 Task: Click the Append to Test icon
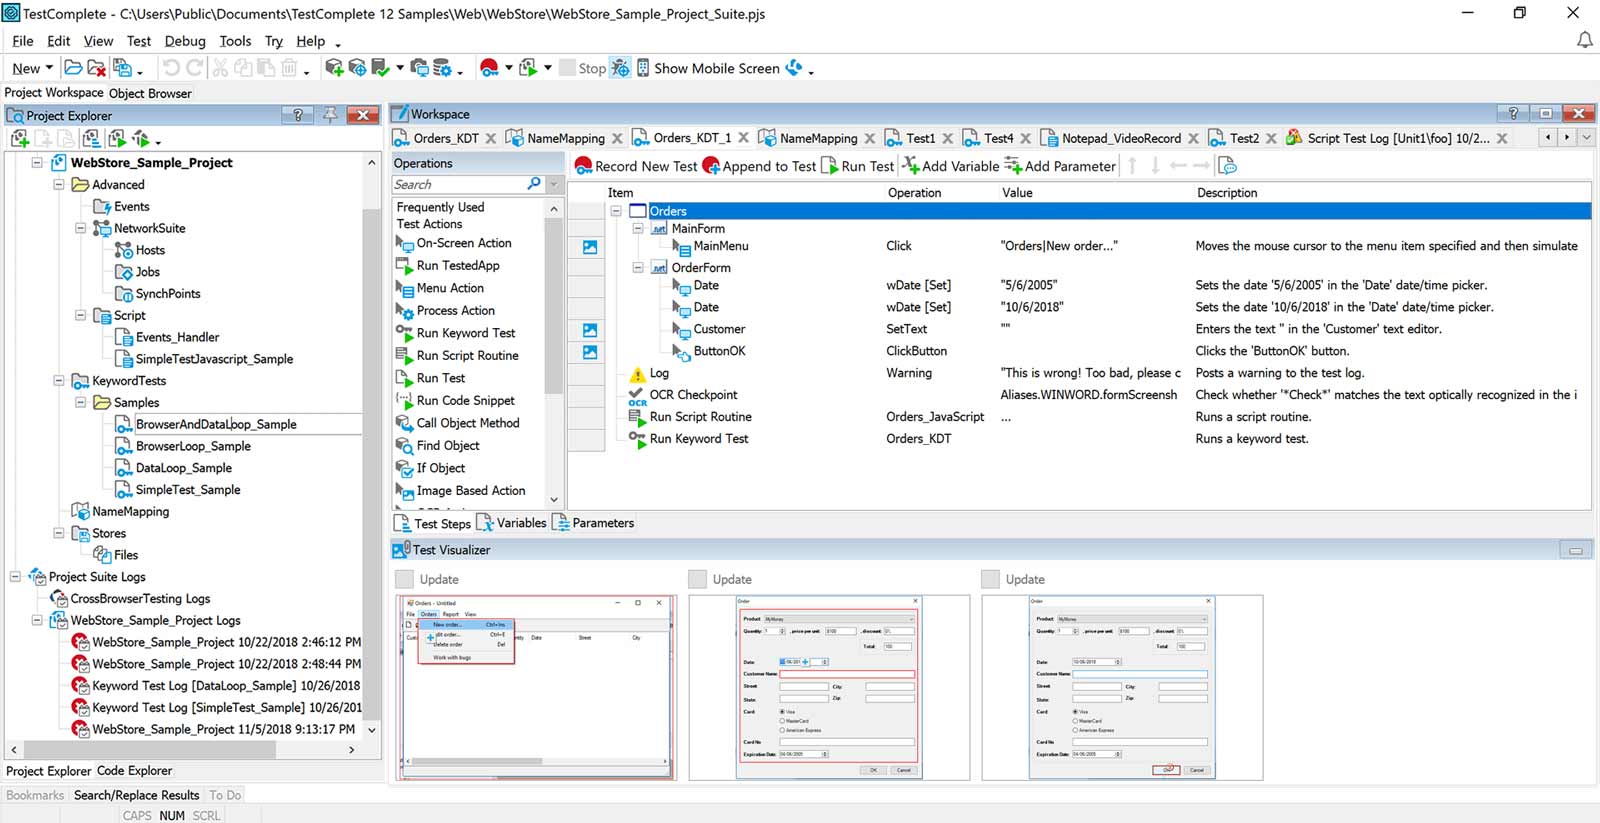click(x=712, y=166)
